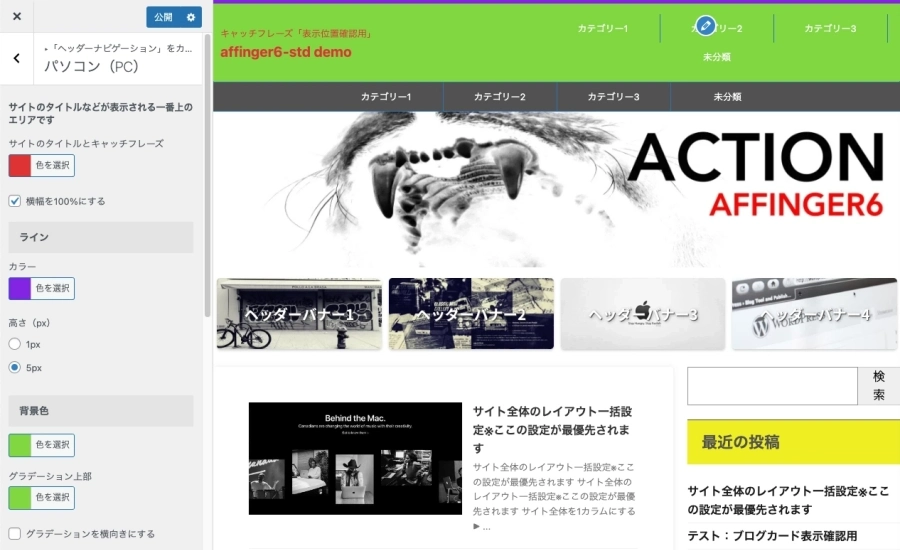Screen dimensions: 900x550
Task: Focus the sidebar search input field
Action: 772,386
